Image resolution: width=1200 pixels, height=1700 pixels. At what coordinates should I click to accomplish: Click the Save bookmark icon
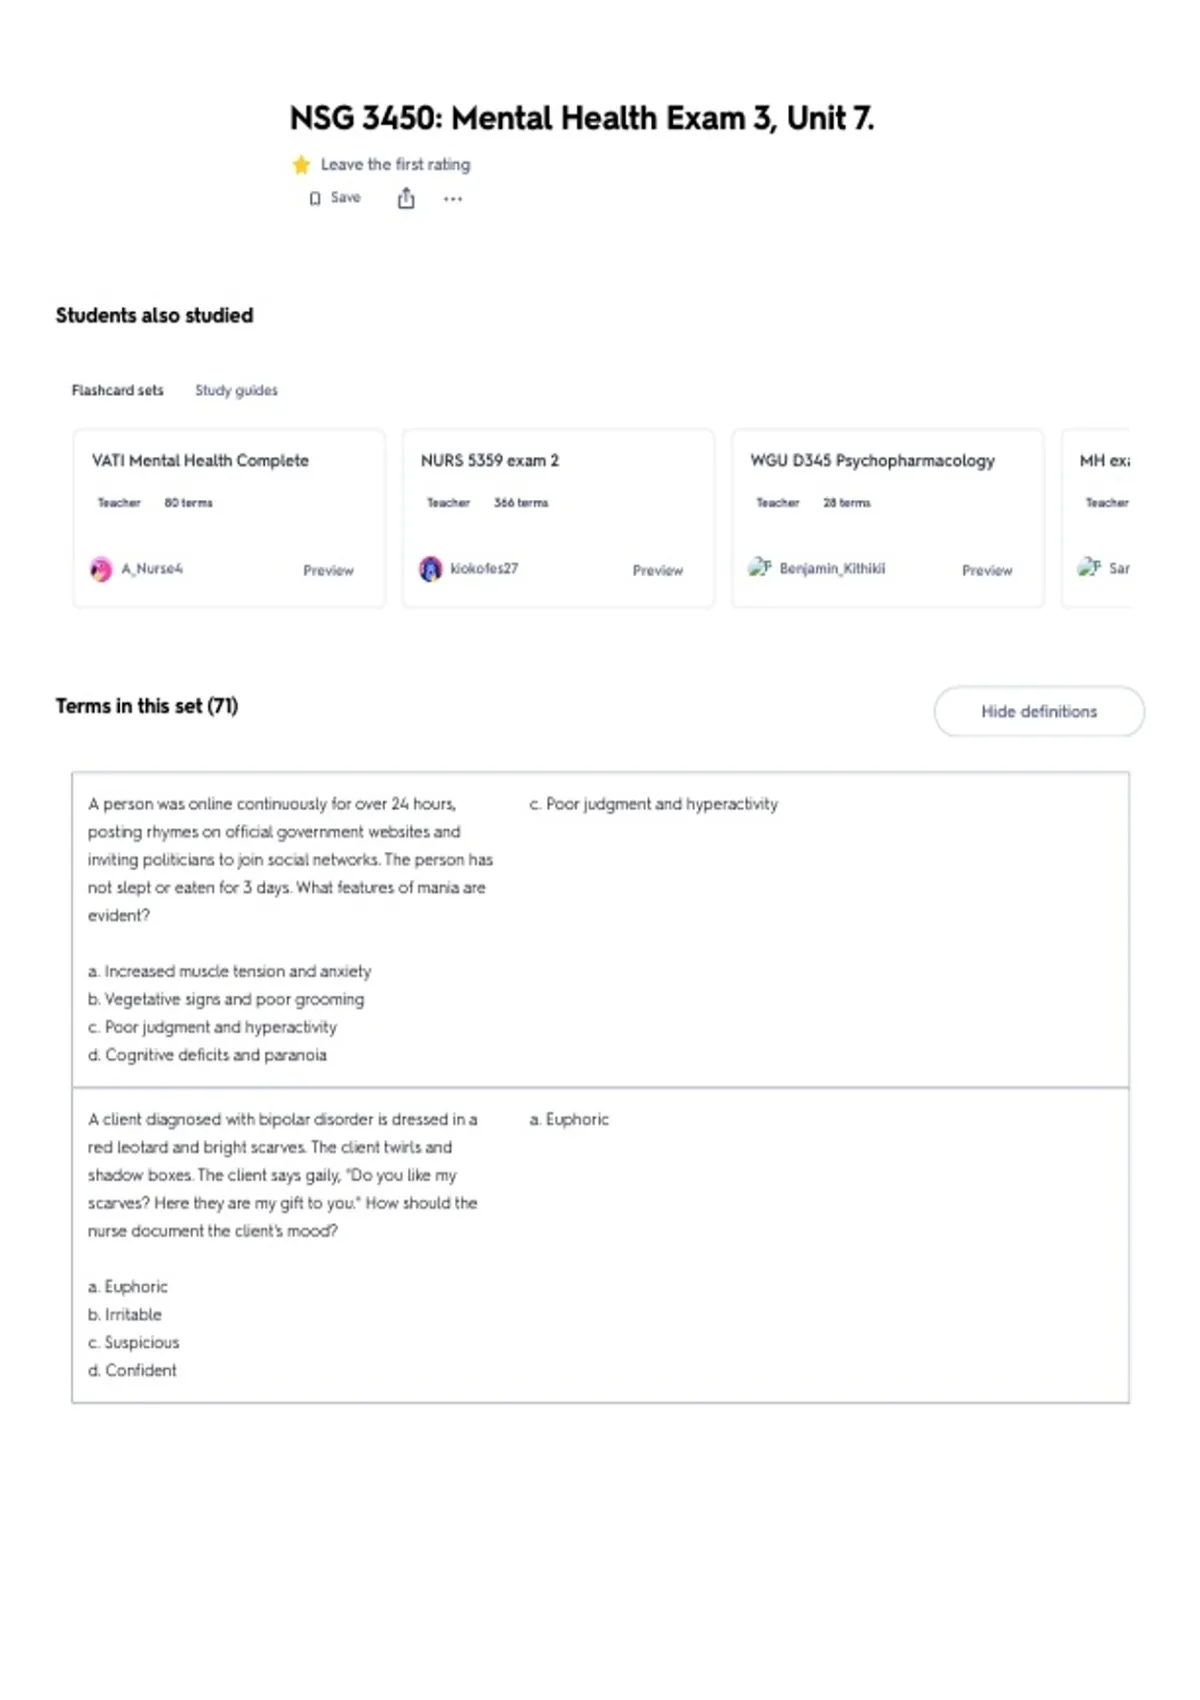click(x=315, y=198)
